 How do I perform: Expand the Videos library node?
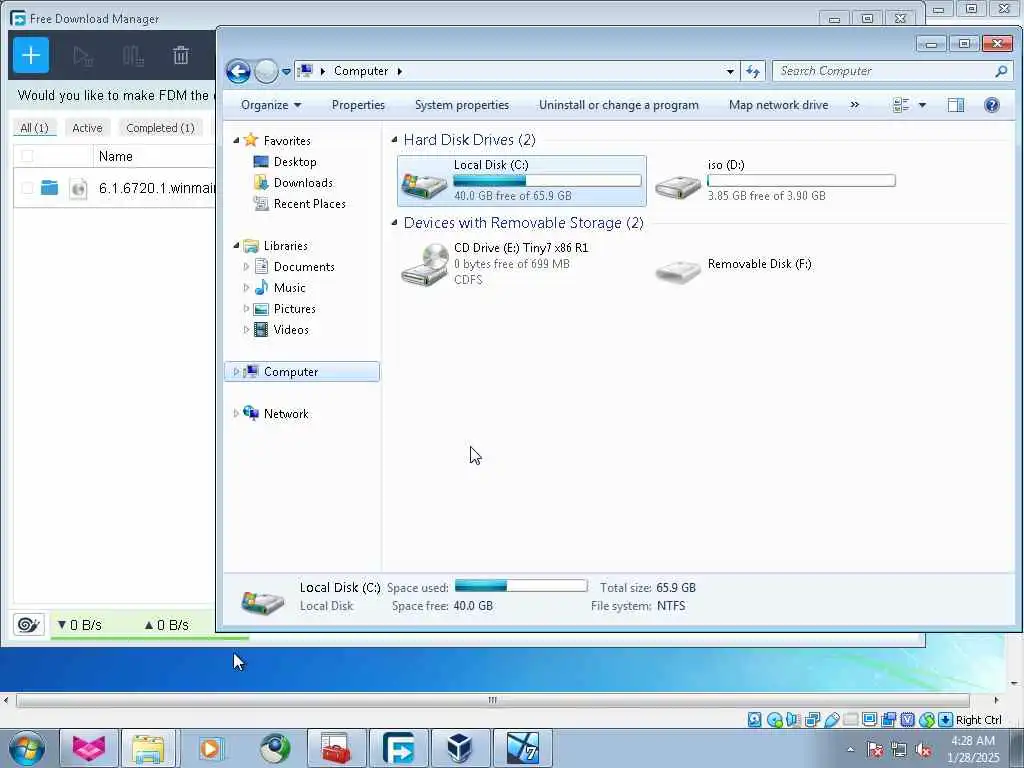pos(246,330)
